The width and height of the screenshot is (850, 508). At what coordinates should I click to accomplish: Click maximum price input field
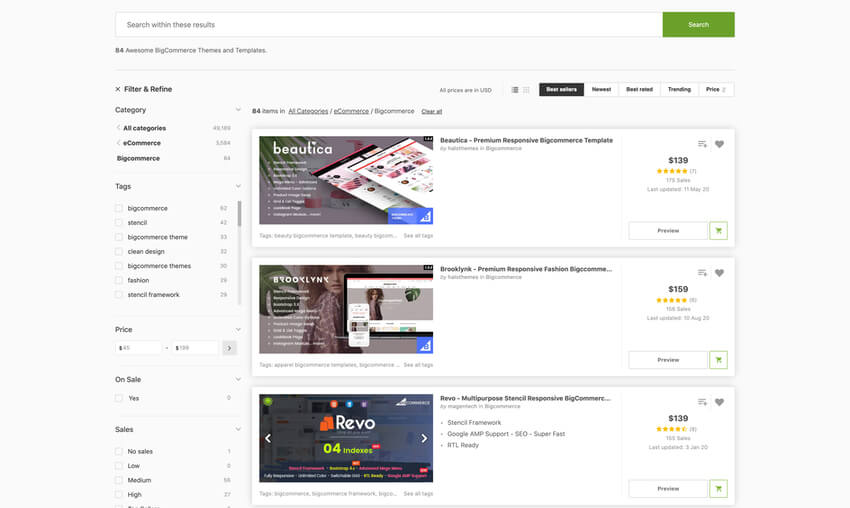(x=195, y=348)
